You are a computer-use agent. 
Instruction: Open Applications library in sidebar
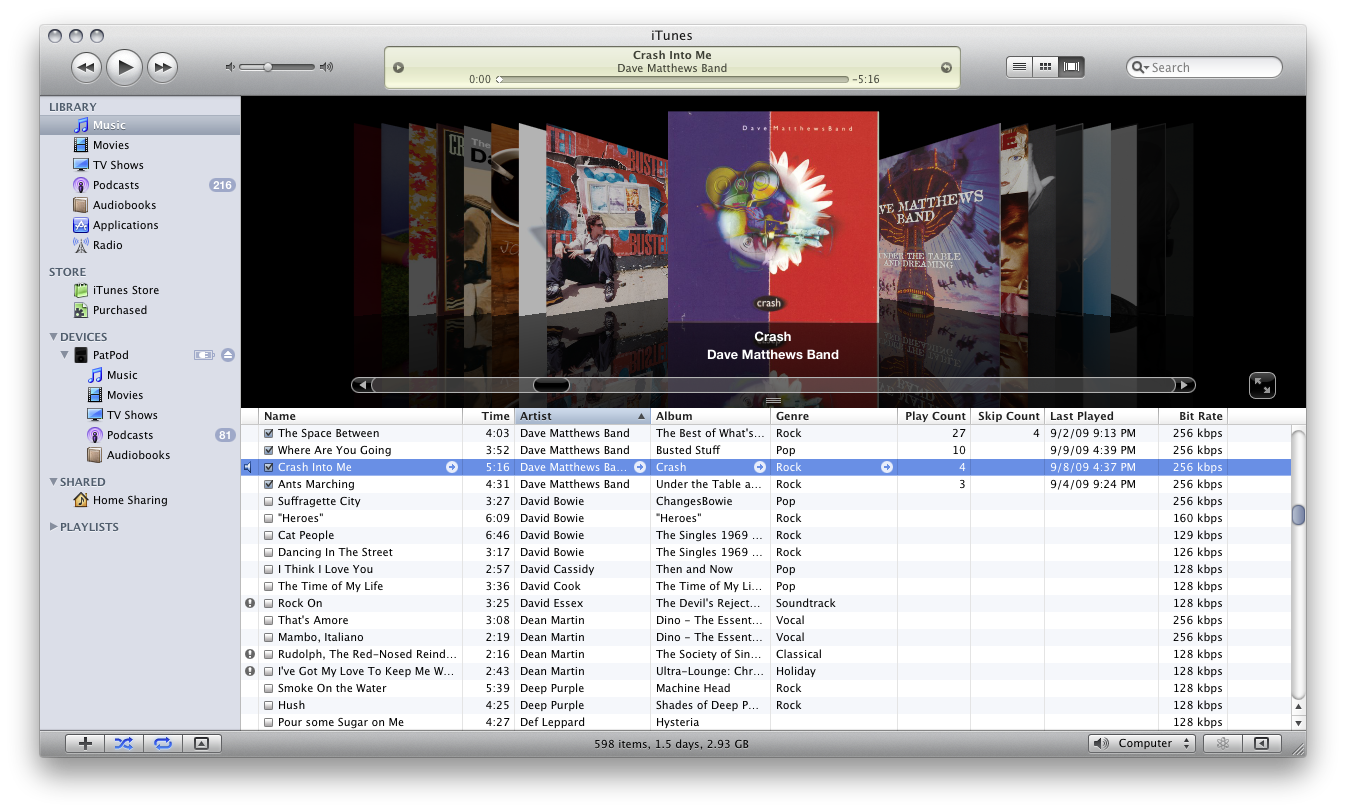click(140, 225)
